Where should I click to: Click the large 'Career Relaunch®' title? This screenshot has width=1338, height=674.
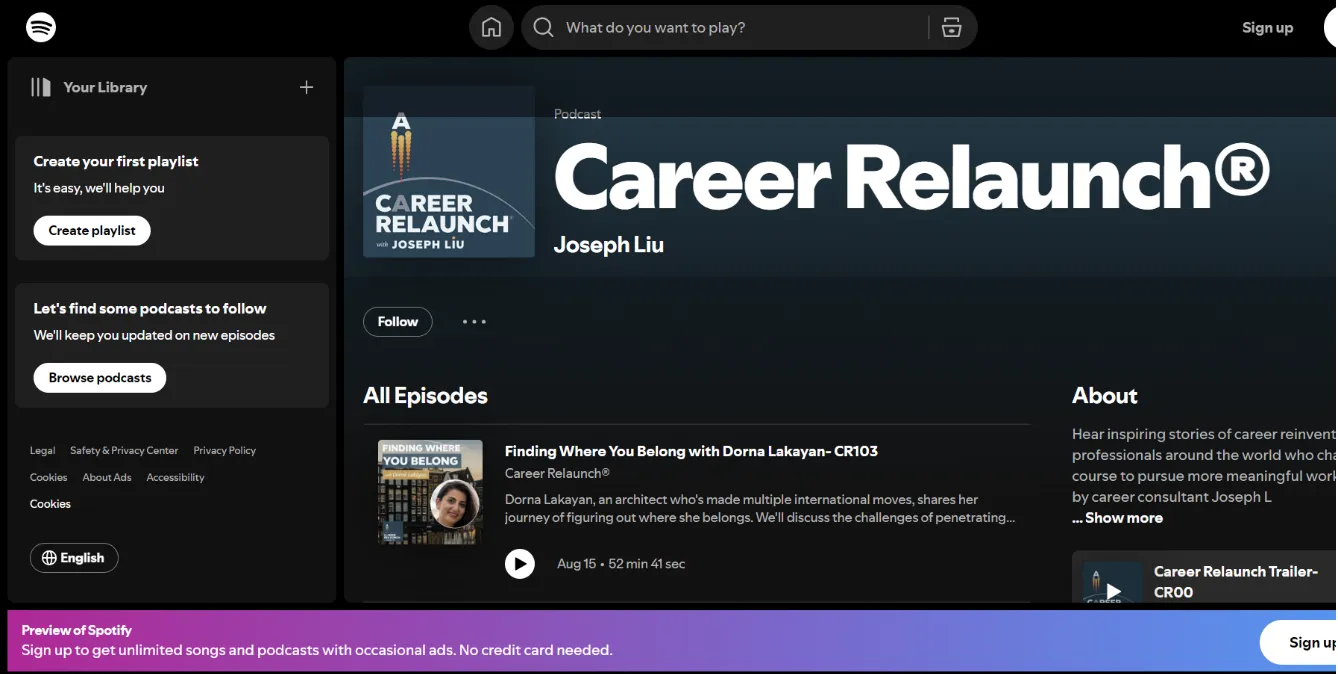click(912, 177)
